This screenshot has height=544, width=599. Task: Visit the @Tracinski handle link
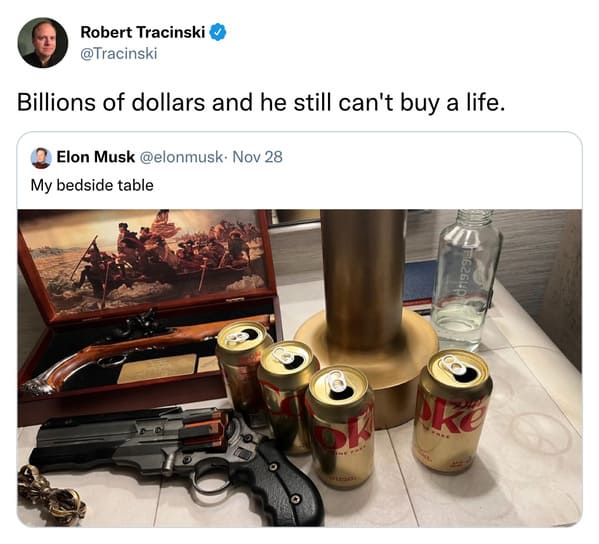coord(119,53)
